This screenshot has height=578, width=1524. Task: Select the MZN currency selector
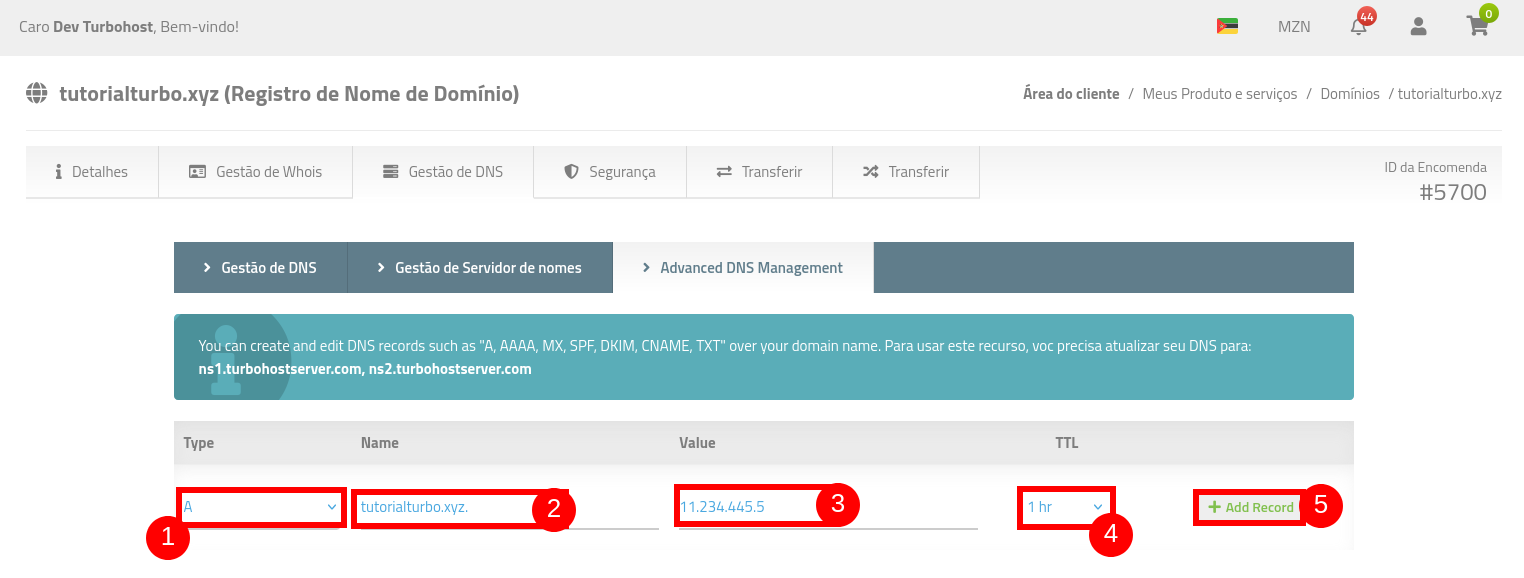(1293, 27)
